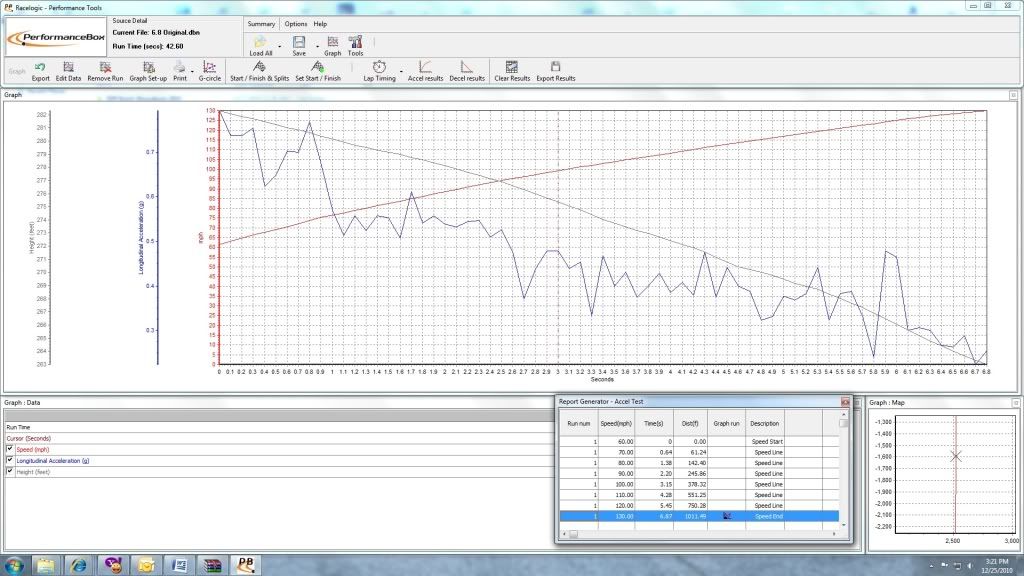
Task: Close the Report Generator window
Action: [845, 402]
